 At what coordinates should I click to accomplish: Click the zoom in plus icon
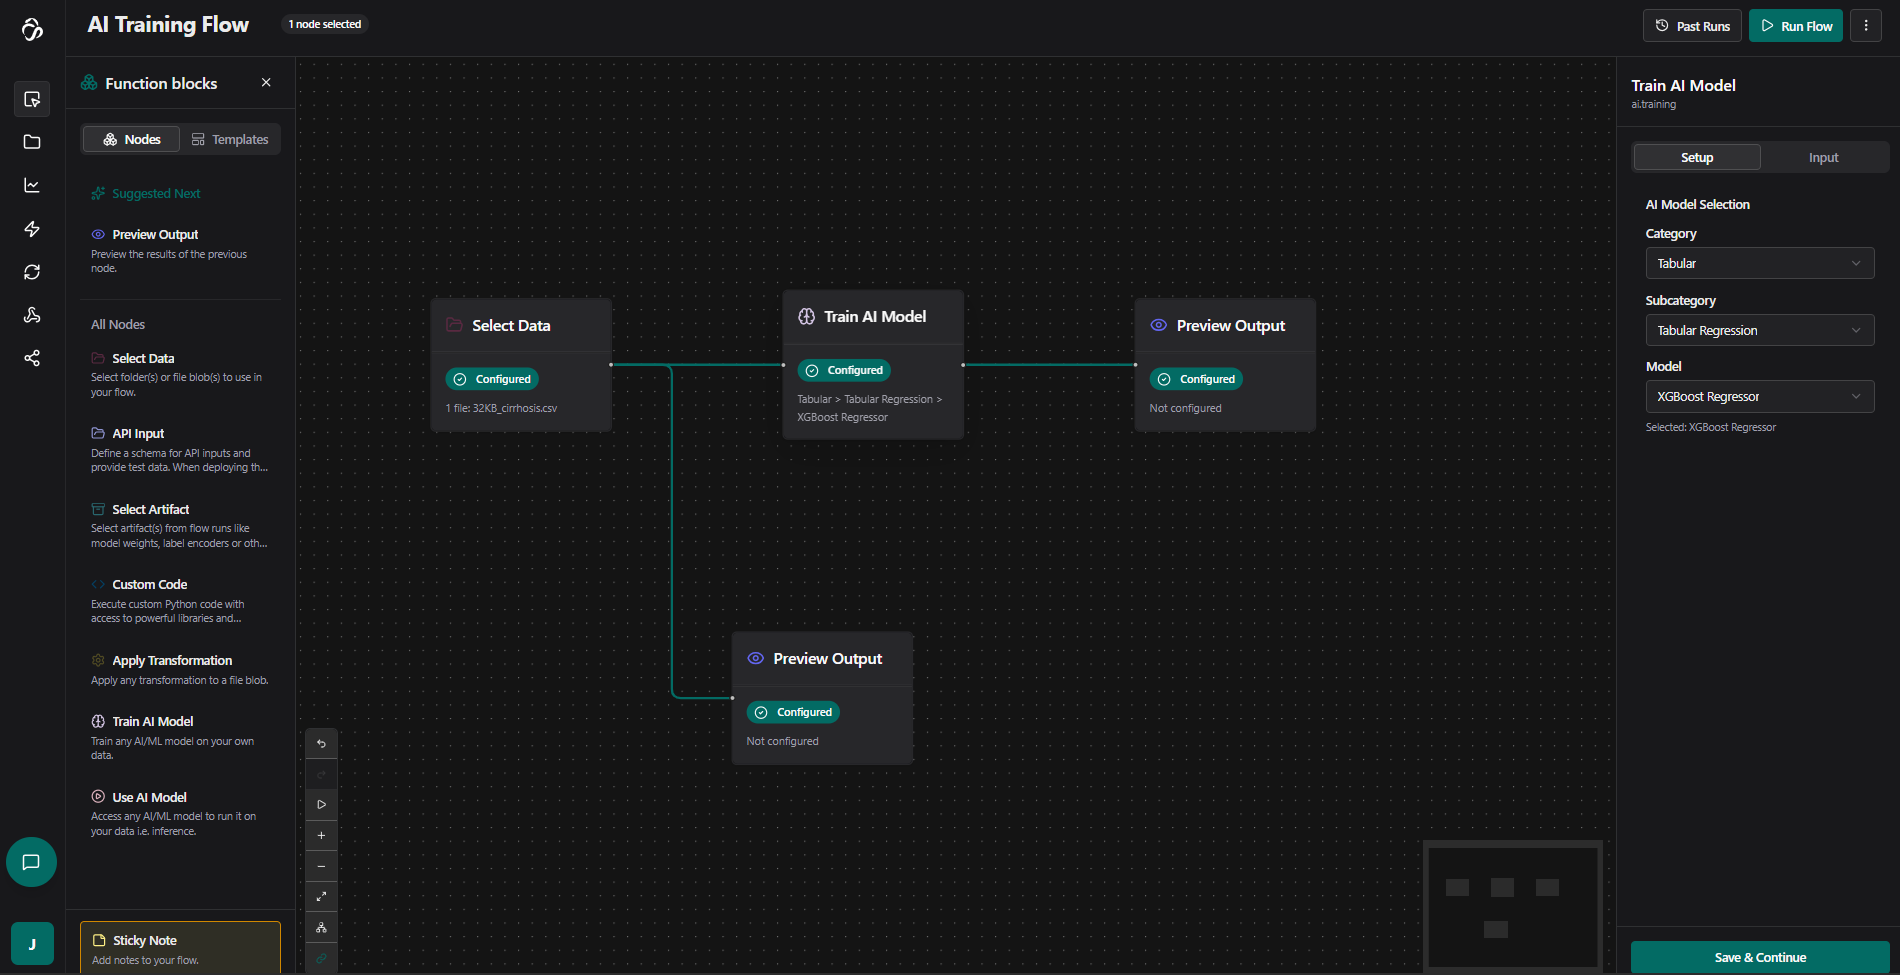(321, 836)
